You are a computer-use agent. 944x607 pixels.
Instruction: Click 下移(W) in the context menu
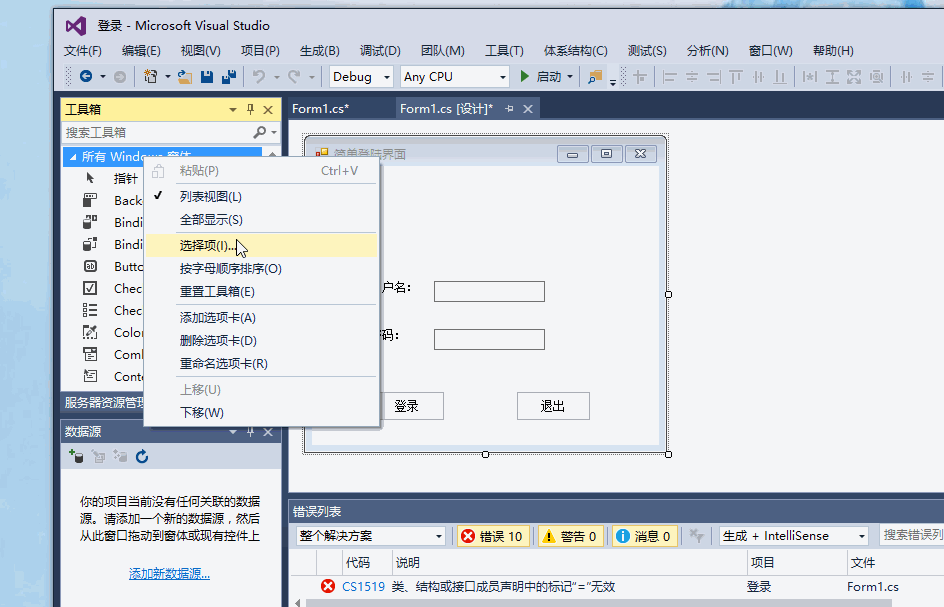(x=261, y=412)
